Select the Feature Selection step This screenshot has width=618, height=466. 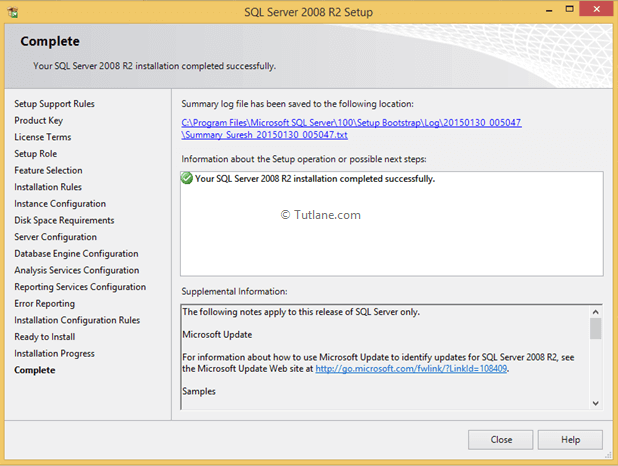click(48, 170)
